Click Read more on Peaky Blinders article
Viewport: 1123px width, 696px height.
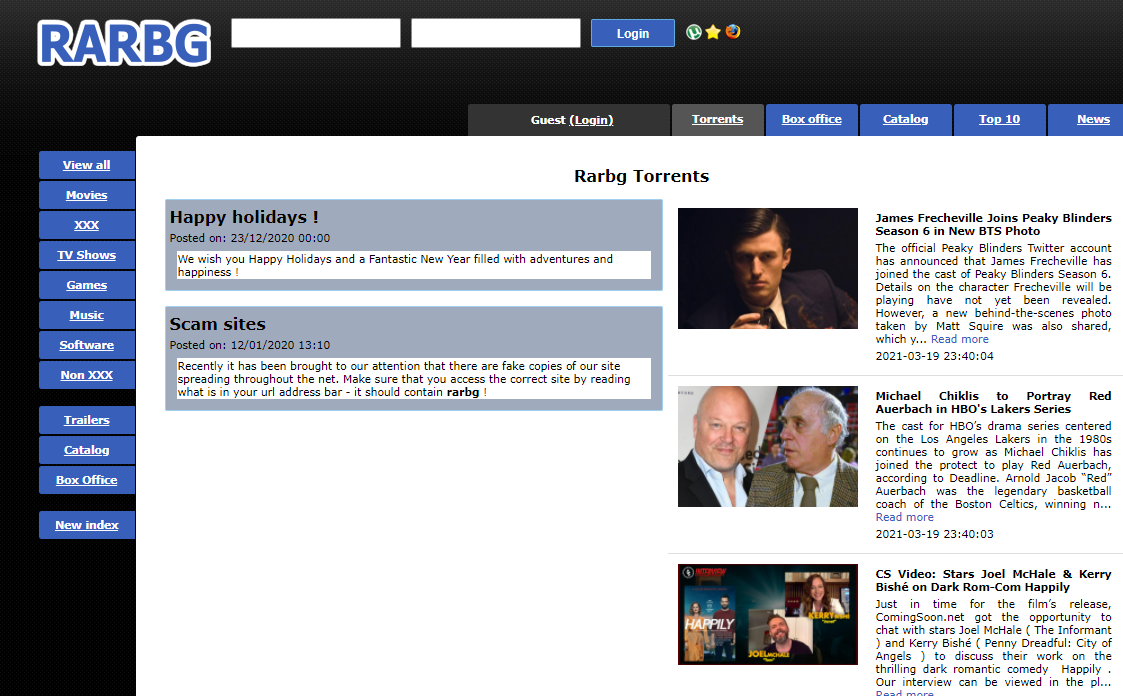tap(960, 339)
